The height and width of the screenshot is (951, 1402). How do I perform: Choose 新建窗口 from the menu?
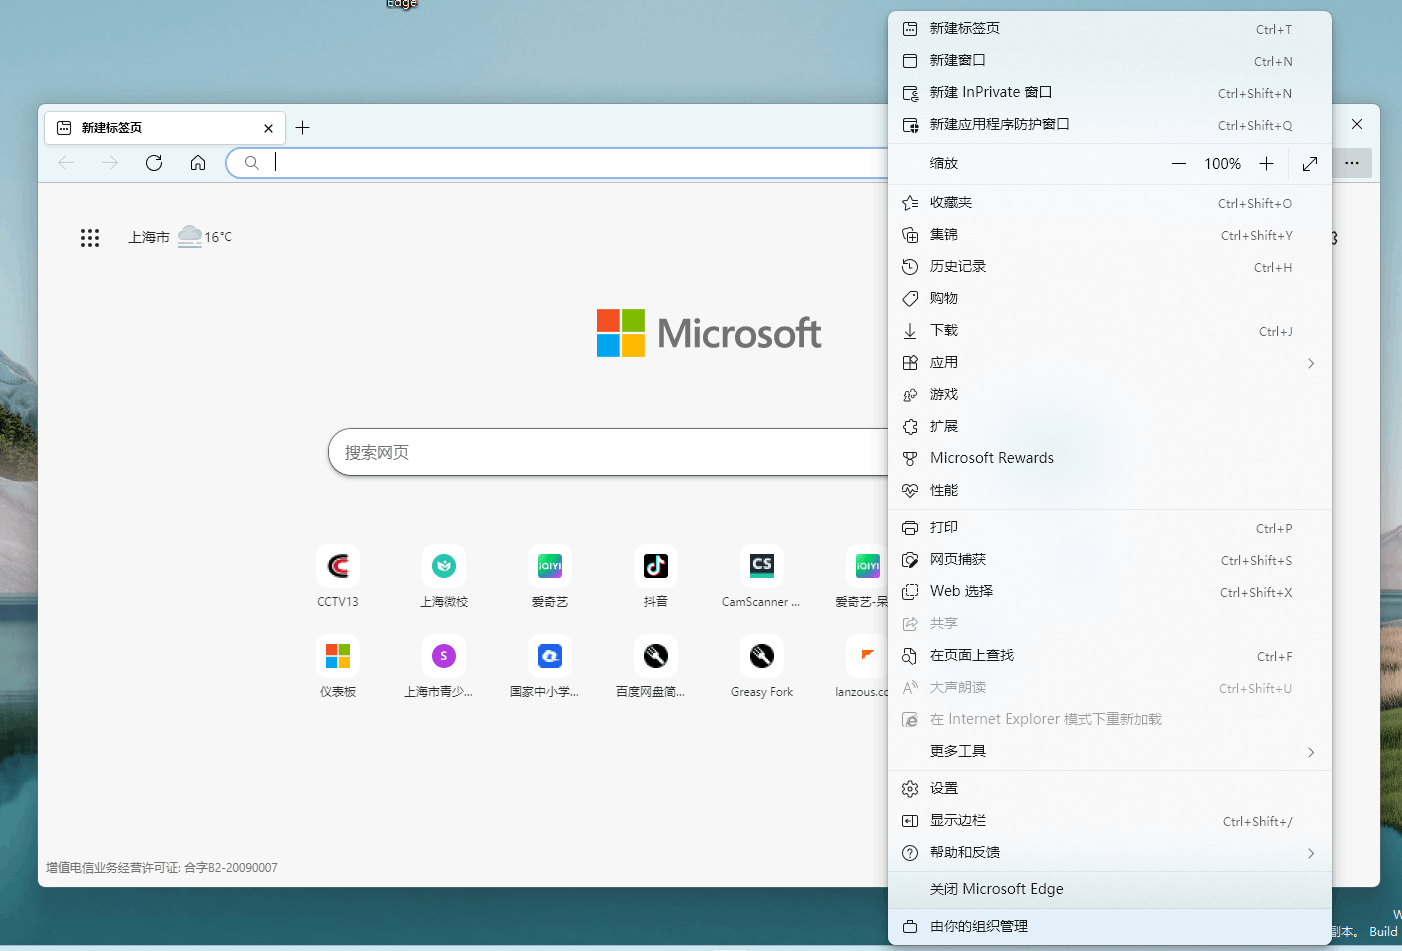point(1110,61)
